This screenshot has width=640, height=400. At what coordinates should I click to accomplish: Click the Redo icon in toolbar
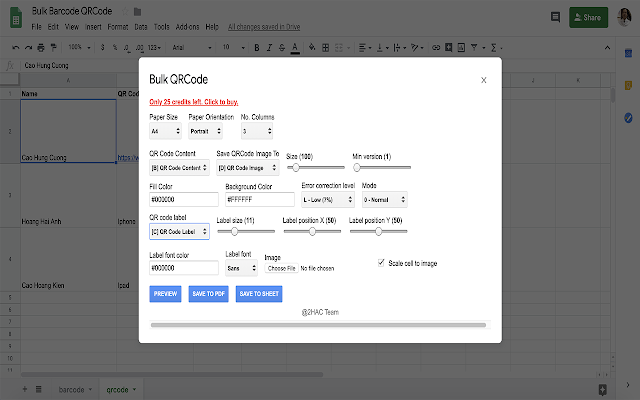tap(28, 48)
